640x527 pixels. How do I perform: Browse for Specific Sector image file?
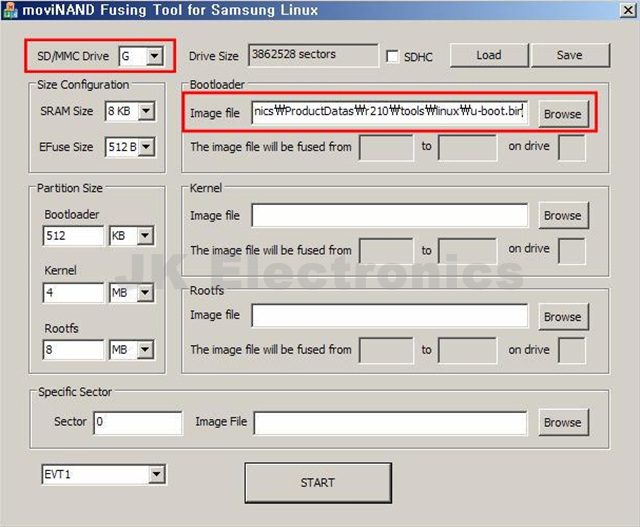[x=563, y=422]
